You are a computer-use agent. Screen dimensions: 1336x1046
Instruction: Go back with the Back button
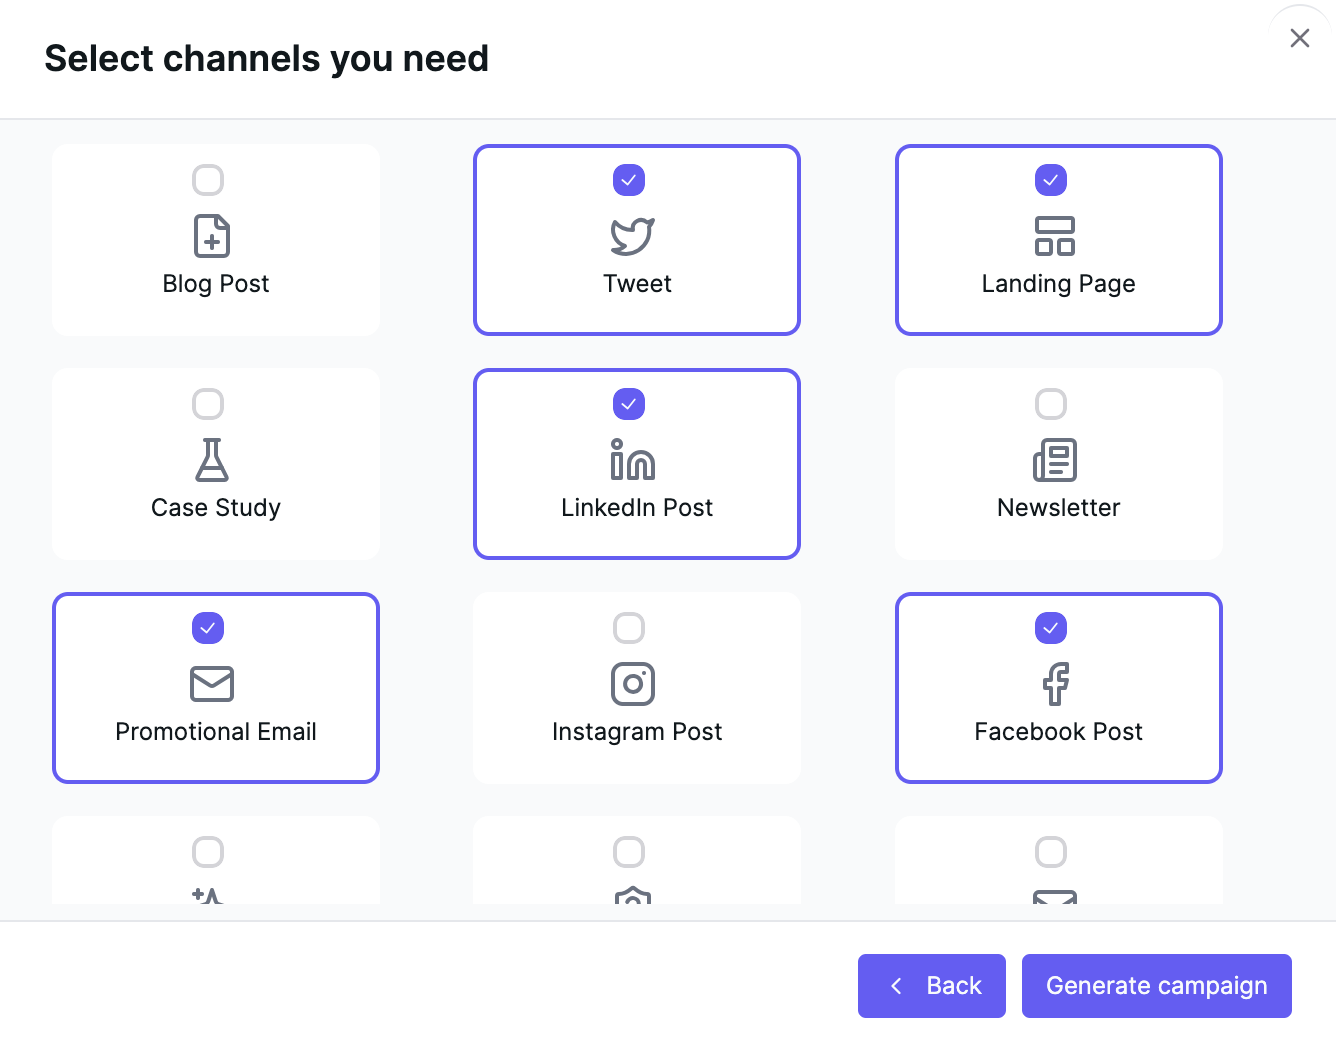click(932, 986)
